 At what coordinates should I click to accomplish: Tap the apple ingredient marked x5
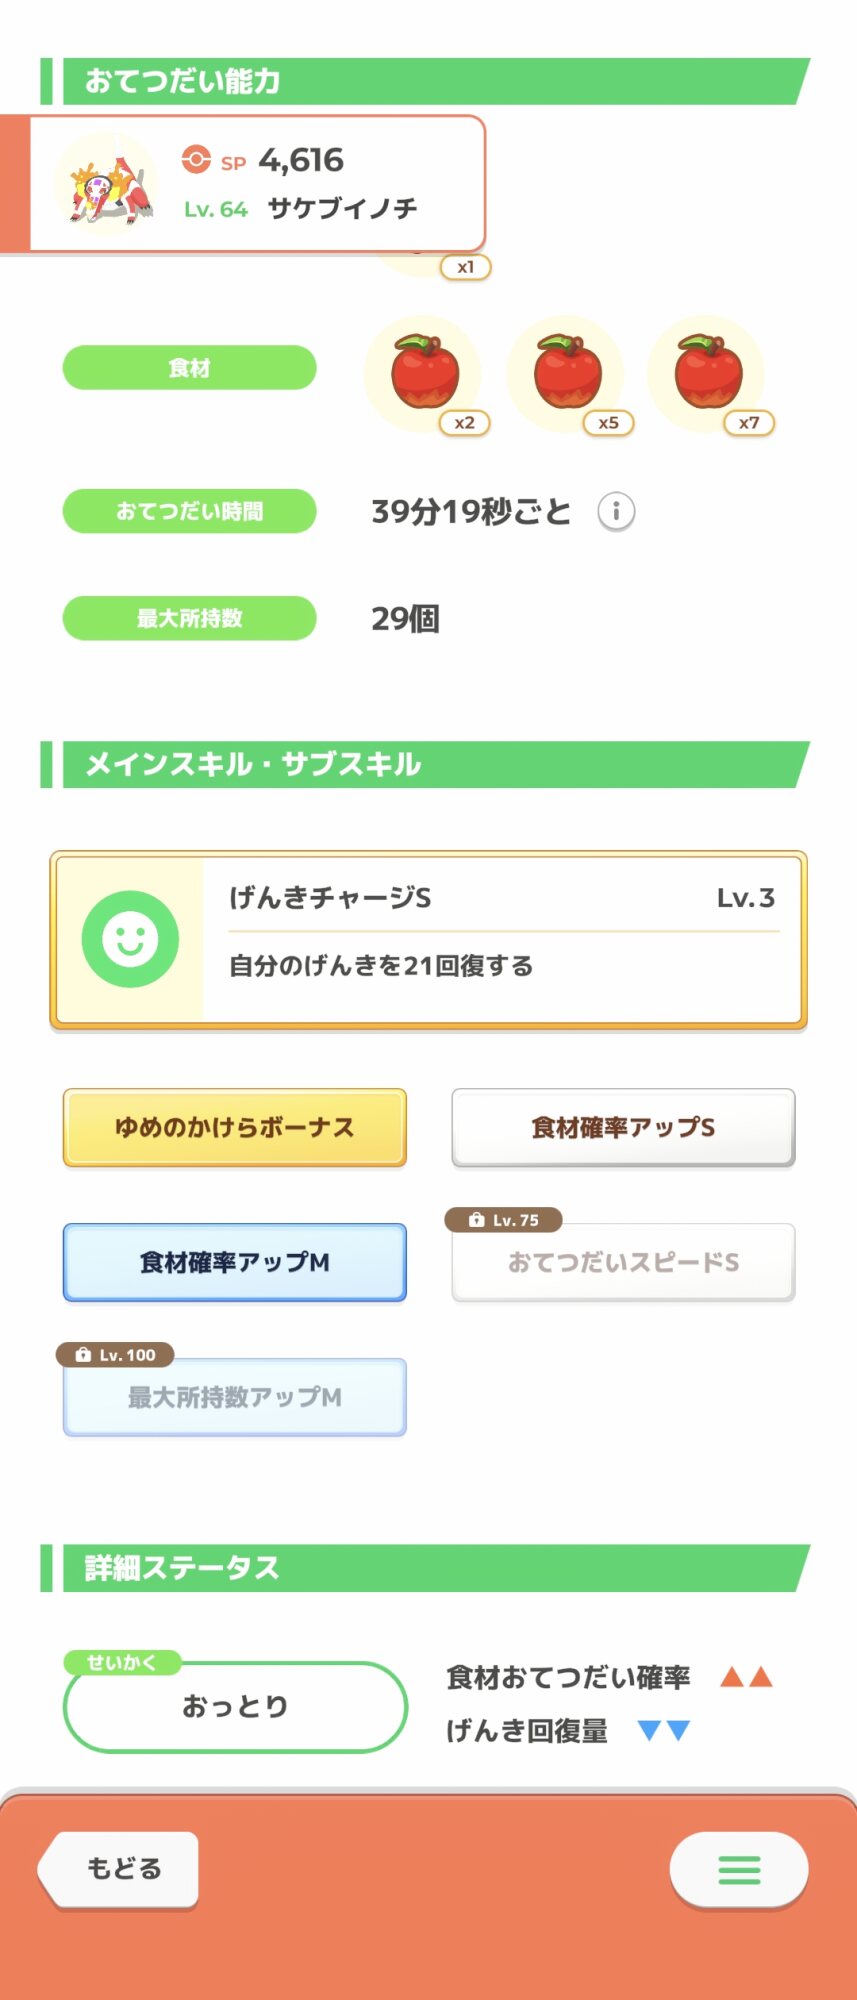click(567, 373)
